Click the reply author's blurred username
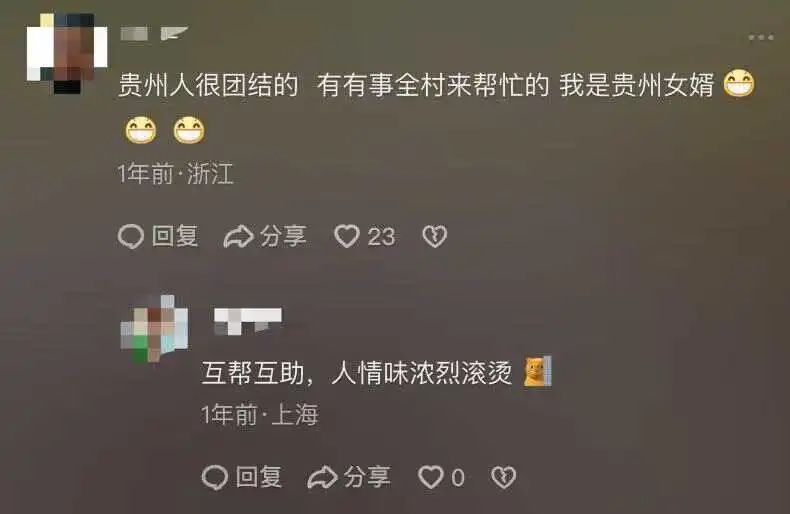This screenshot has height=514, width=790. [x=247, y=321]
